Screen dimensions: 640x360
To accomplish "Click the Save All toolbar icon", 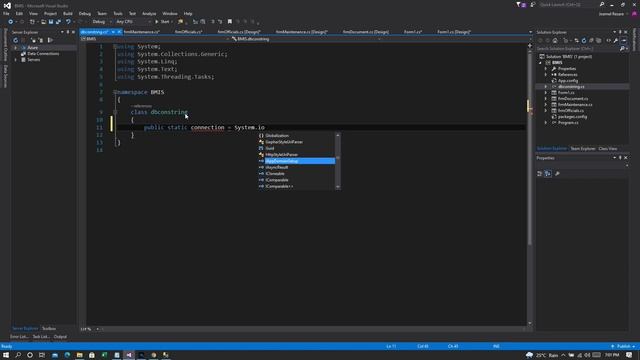I will (58, 22).
